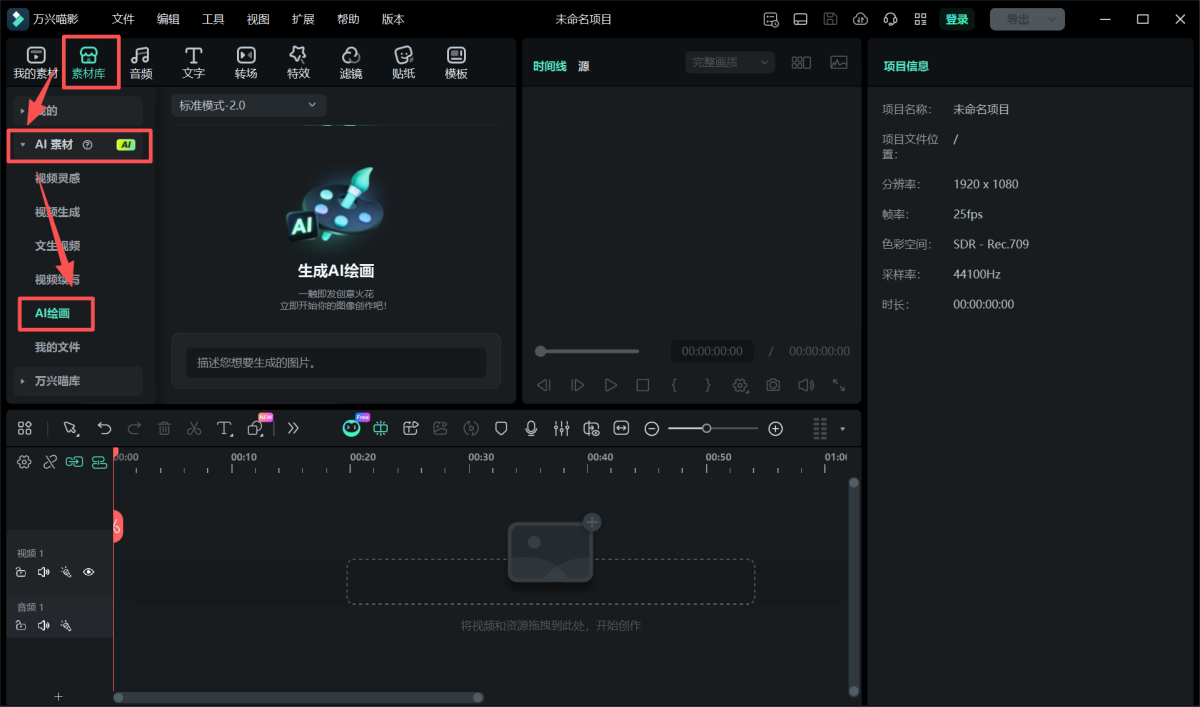Open the 特效 effects panel
The width and height of the screenshot is (1200, 707).
click(x=298, y=62)
